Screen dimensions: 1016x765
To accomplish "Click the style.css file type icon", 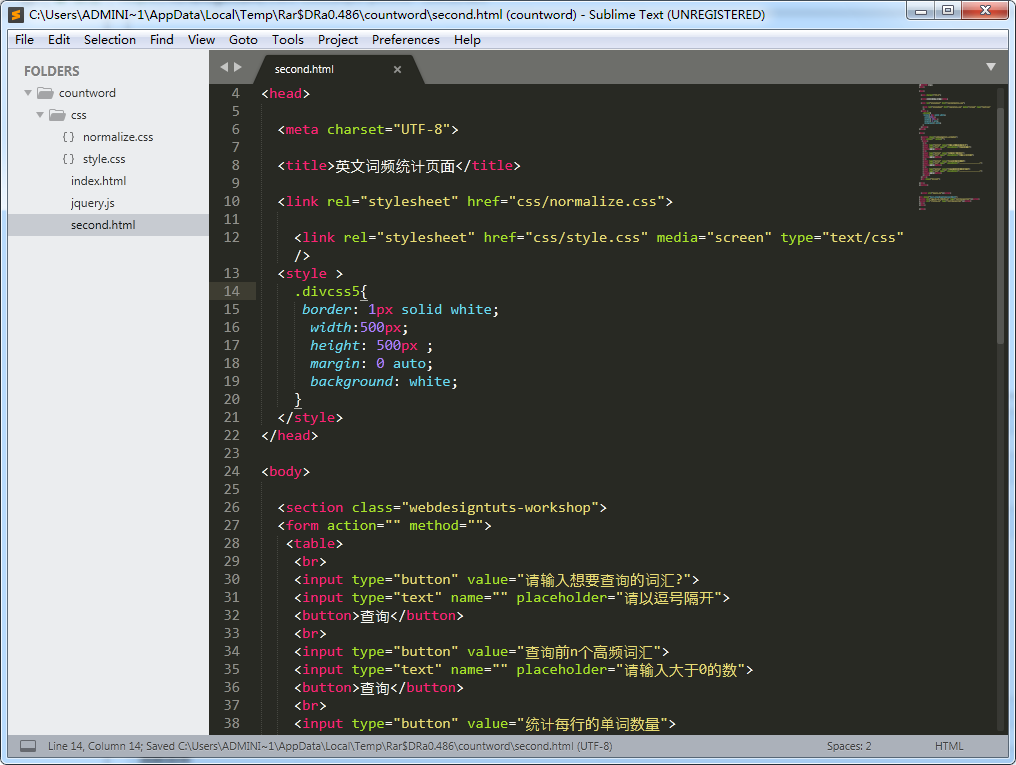I will coord(68,159).
